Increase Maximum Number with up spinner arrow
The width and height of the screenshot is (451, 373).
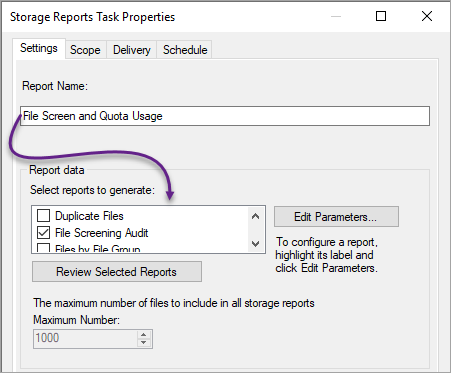(x=144, y=335)
